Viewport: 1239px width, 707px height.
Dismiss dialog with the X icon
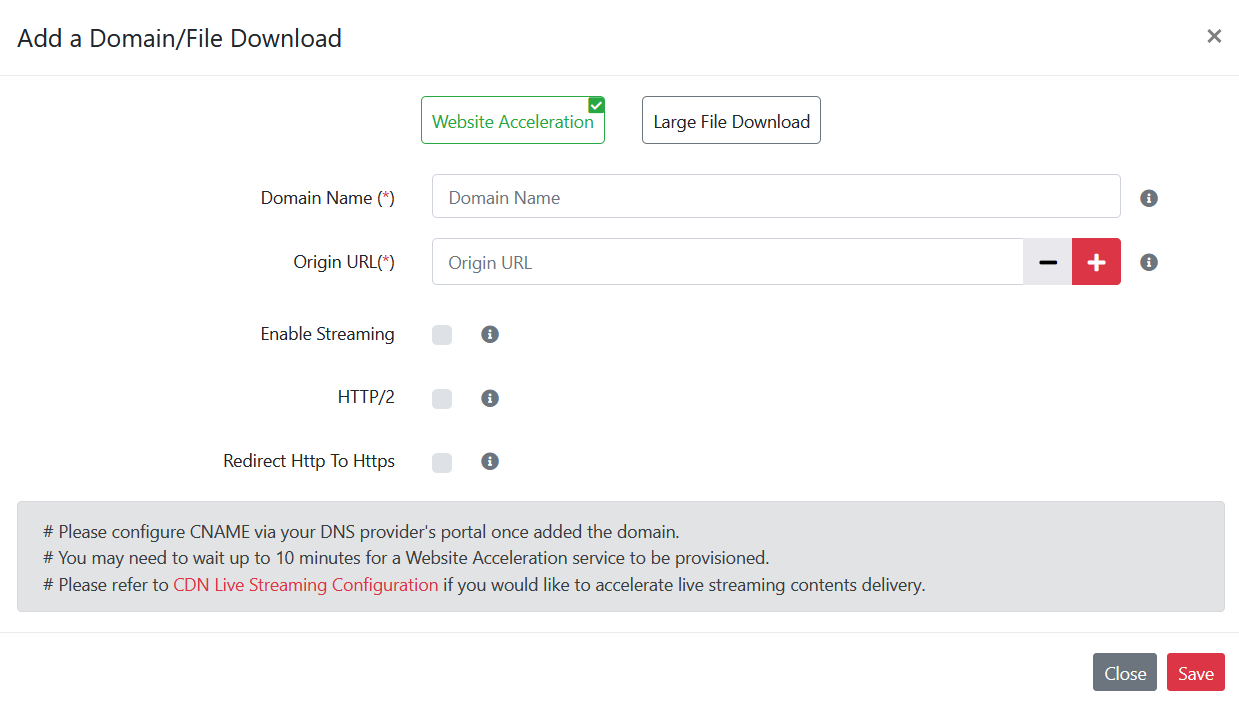tap(1214, 37)
